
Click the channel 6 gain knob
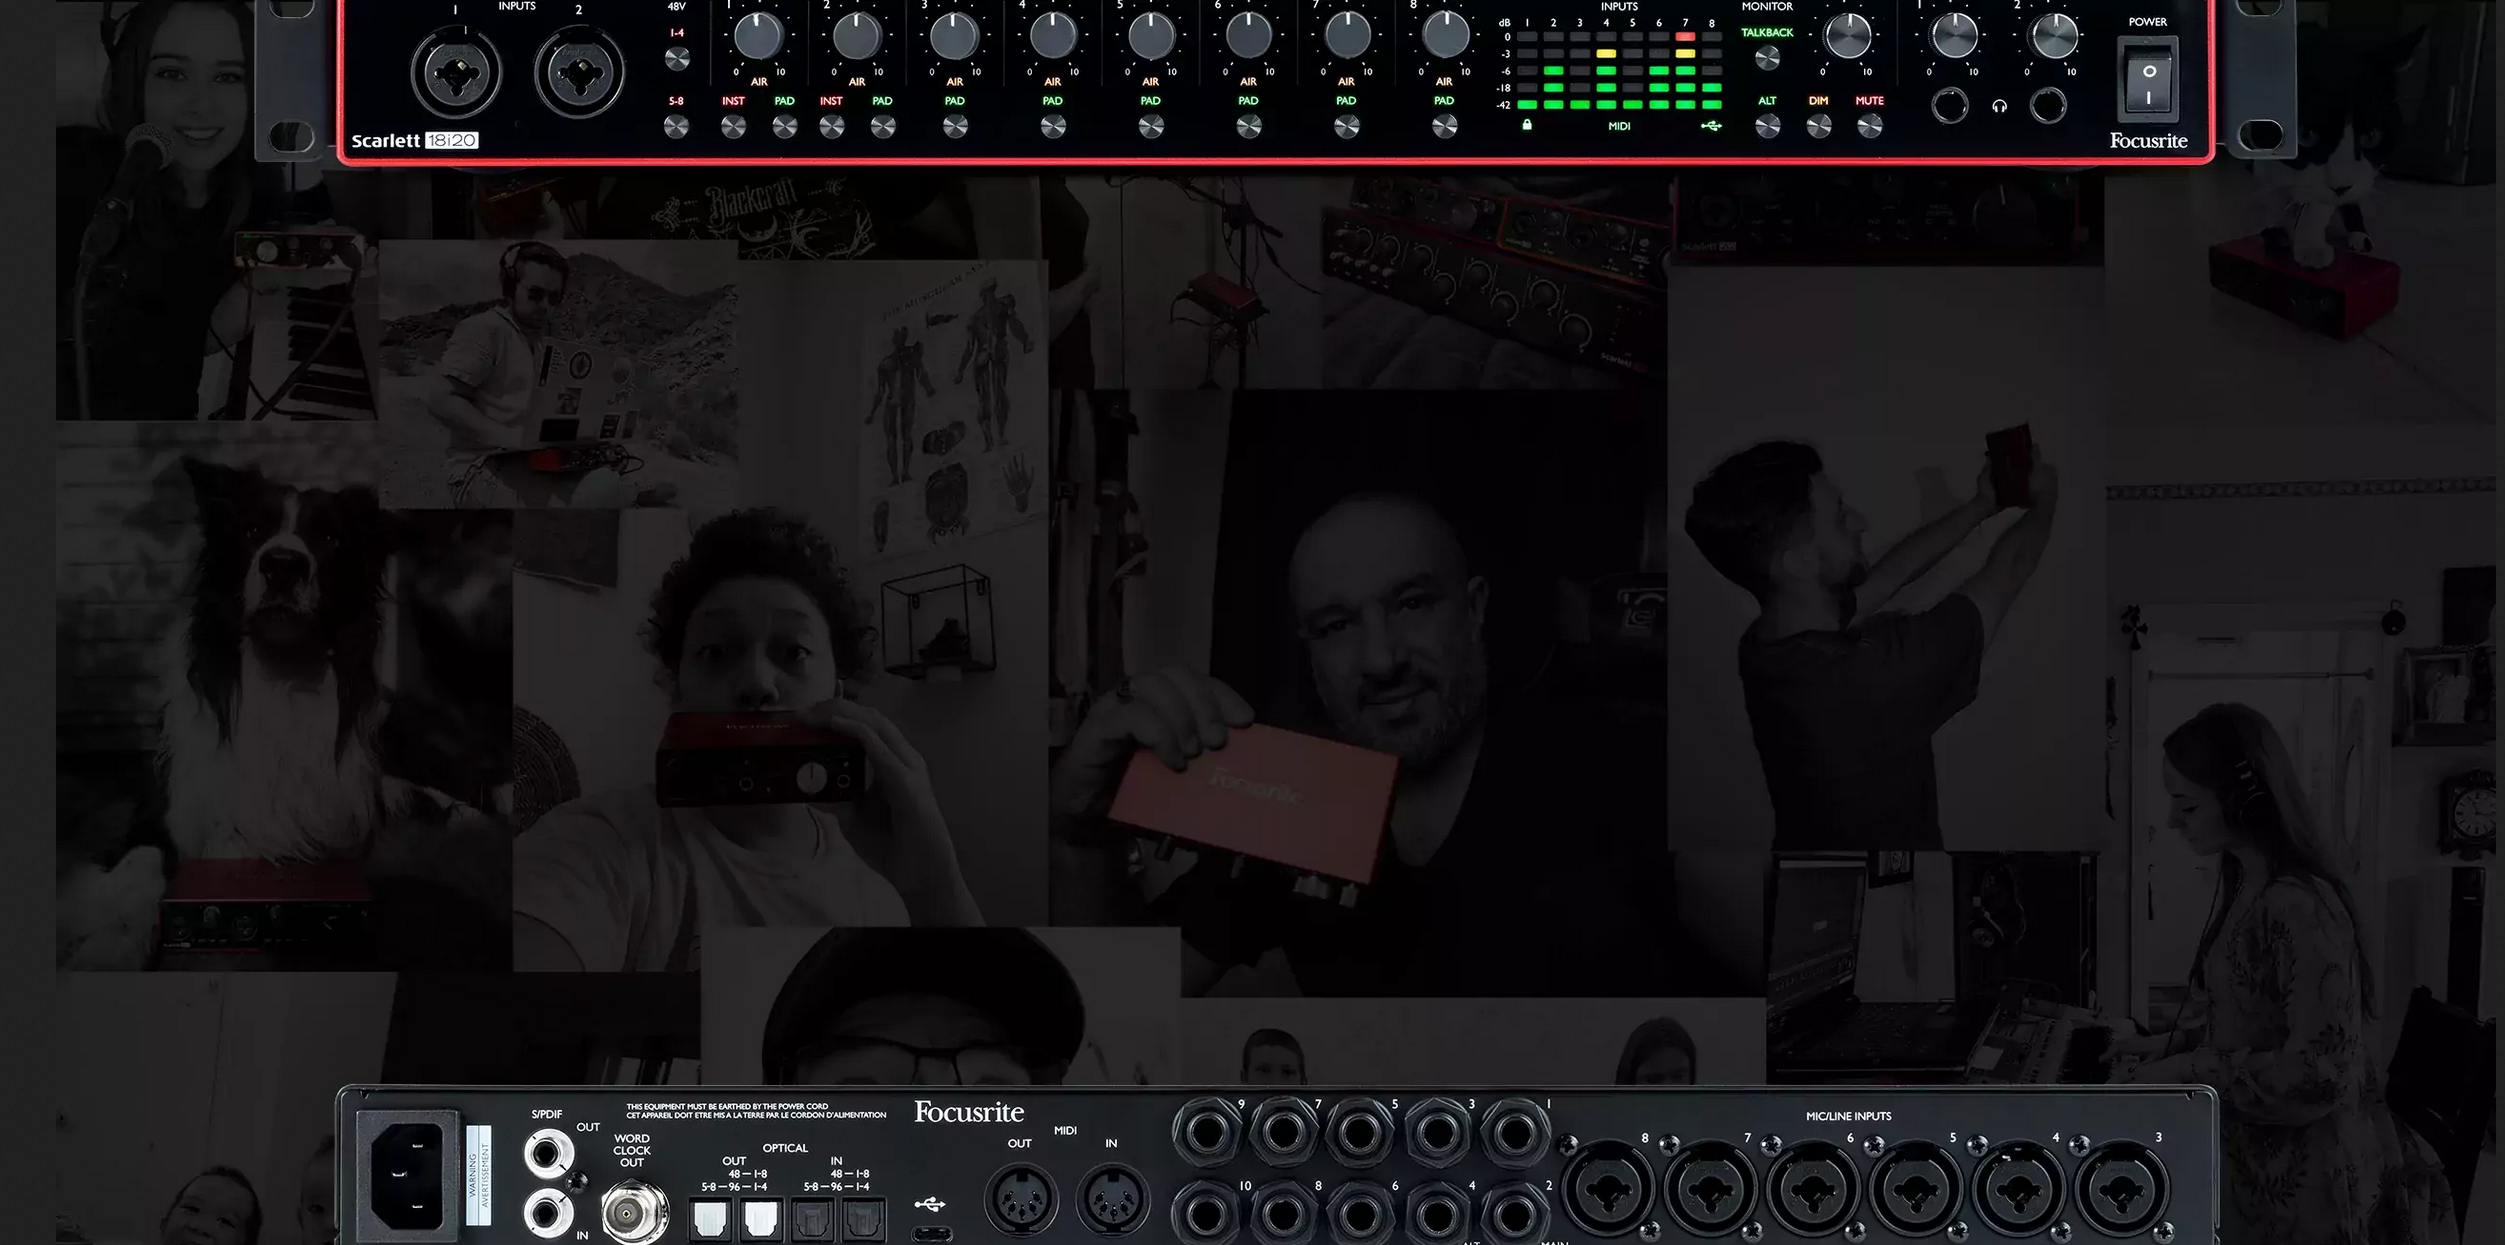[x=1248, y=36]
